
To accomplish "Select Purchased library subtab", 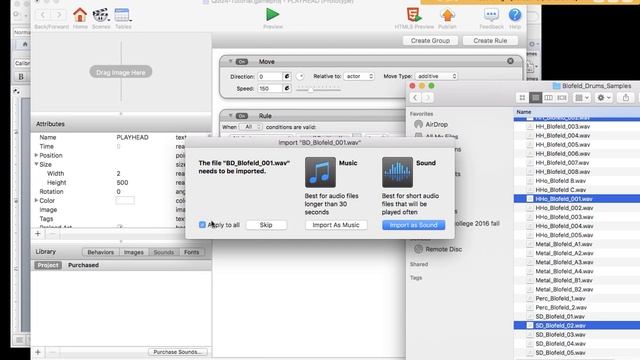I will click(83, 265).
